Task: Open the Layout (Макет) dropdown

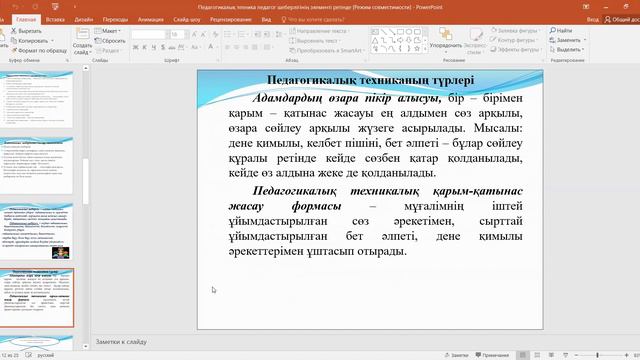Action: 108,31
